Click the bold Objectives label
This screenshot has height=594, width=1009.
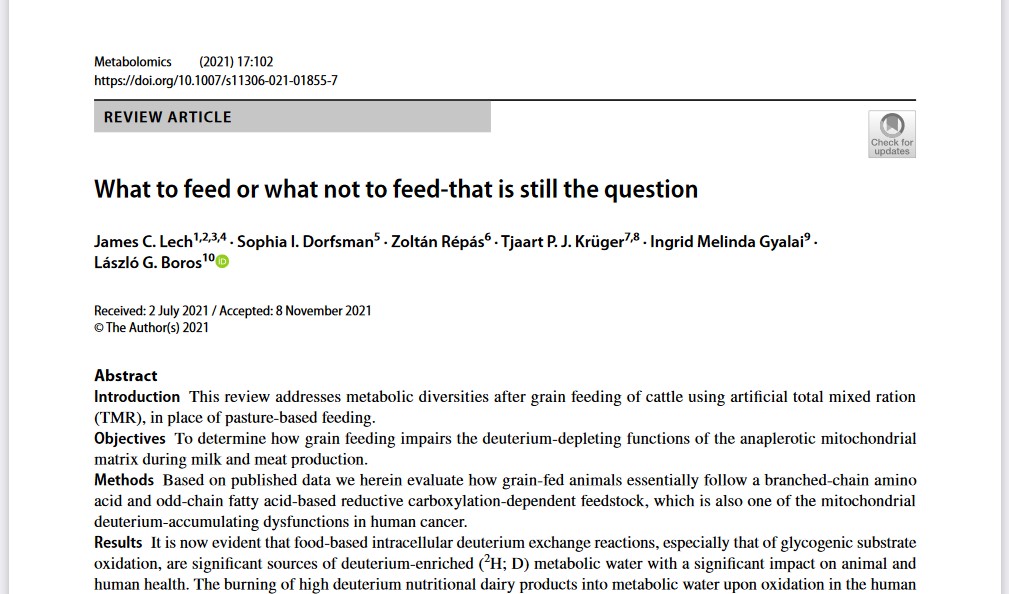[x=130, y=439]
